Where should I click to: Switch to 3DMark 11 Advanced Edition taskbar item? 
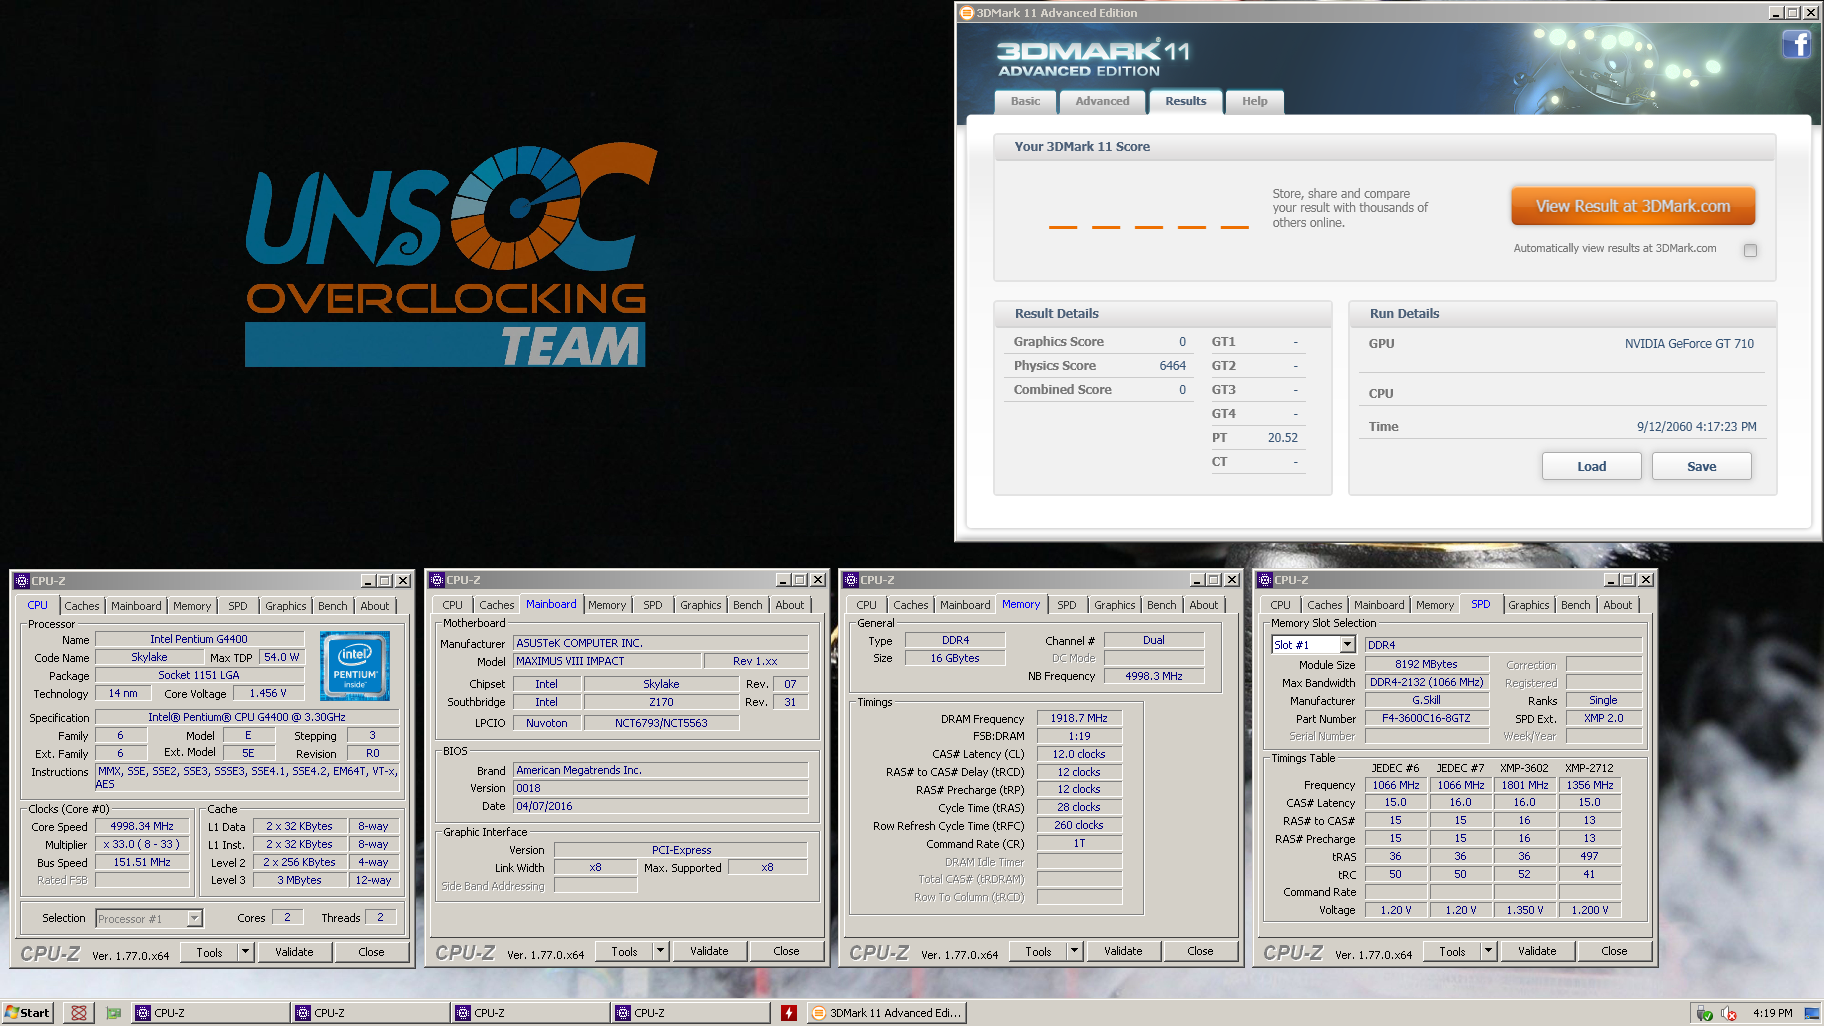pyautogui.click(x=886, y=1013)
